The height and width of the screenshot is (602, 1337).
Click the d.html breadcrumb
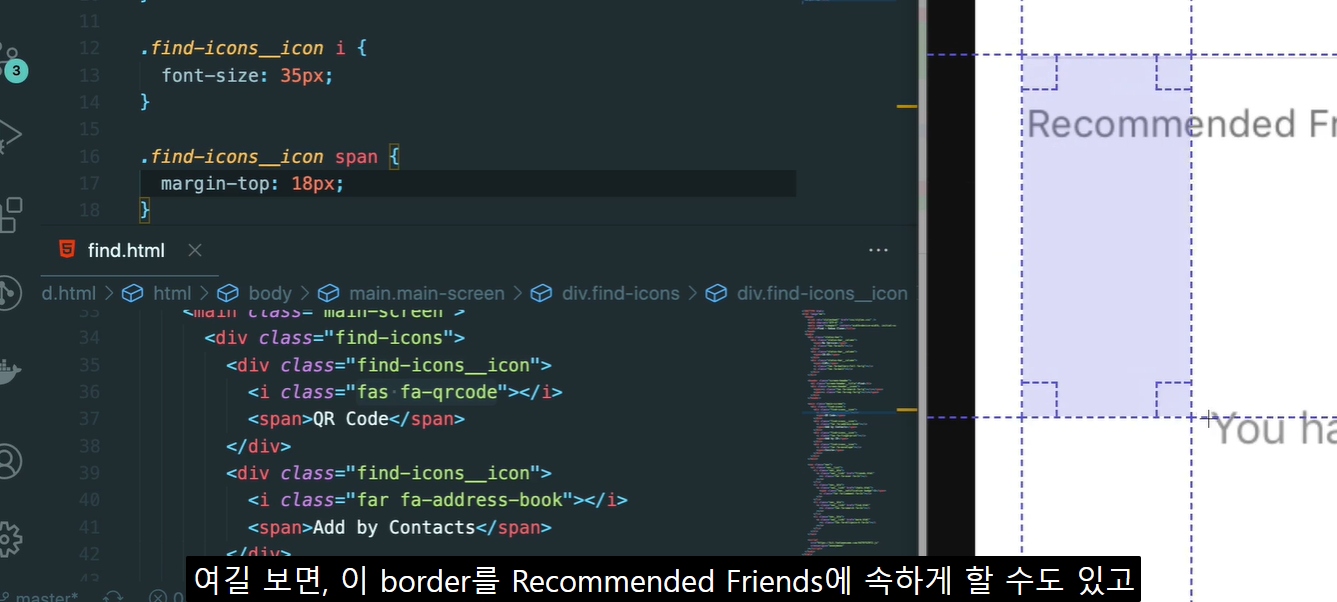[69, 293]
